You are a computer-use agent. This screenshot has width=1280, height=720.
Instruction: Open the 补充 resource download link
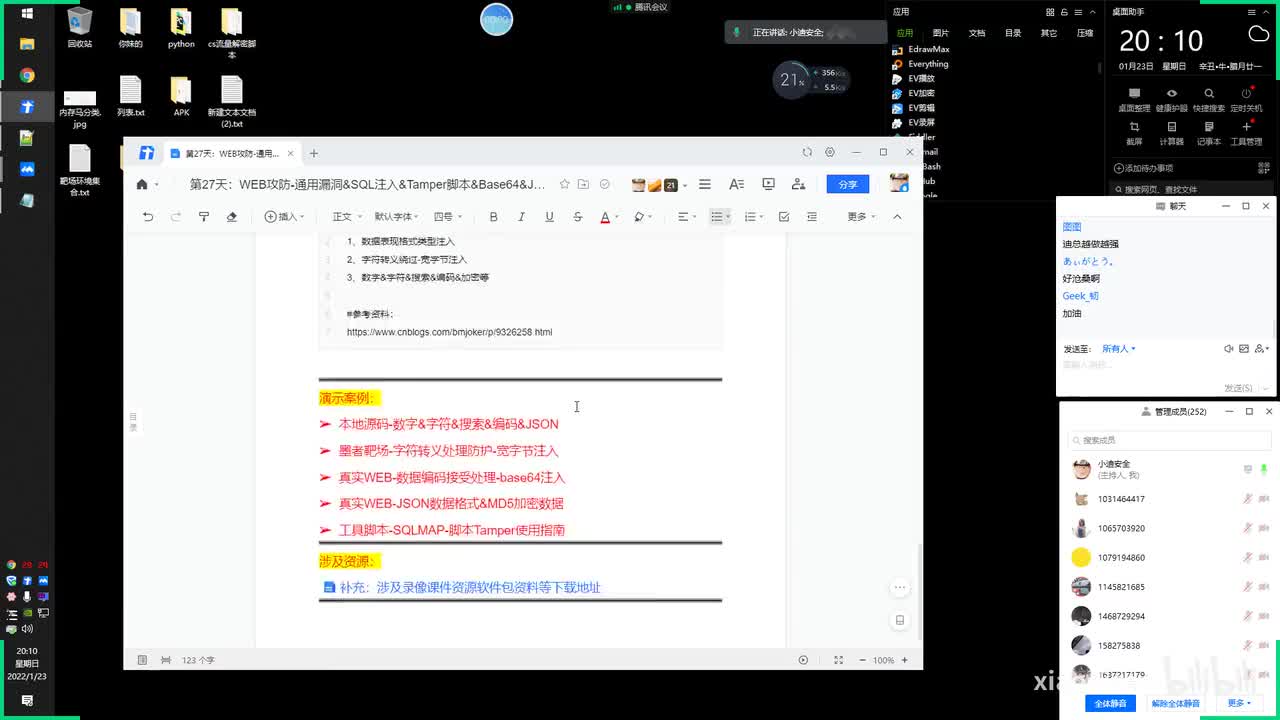pos(469,588)
